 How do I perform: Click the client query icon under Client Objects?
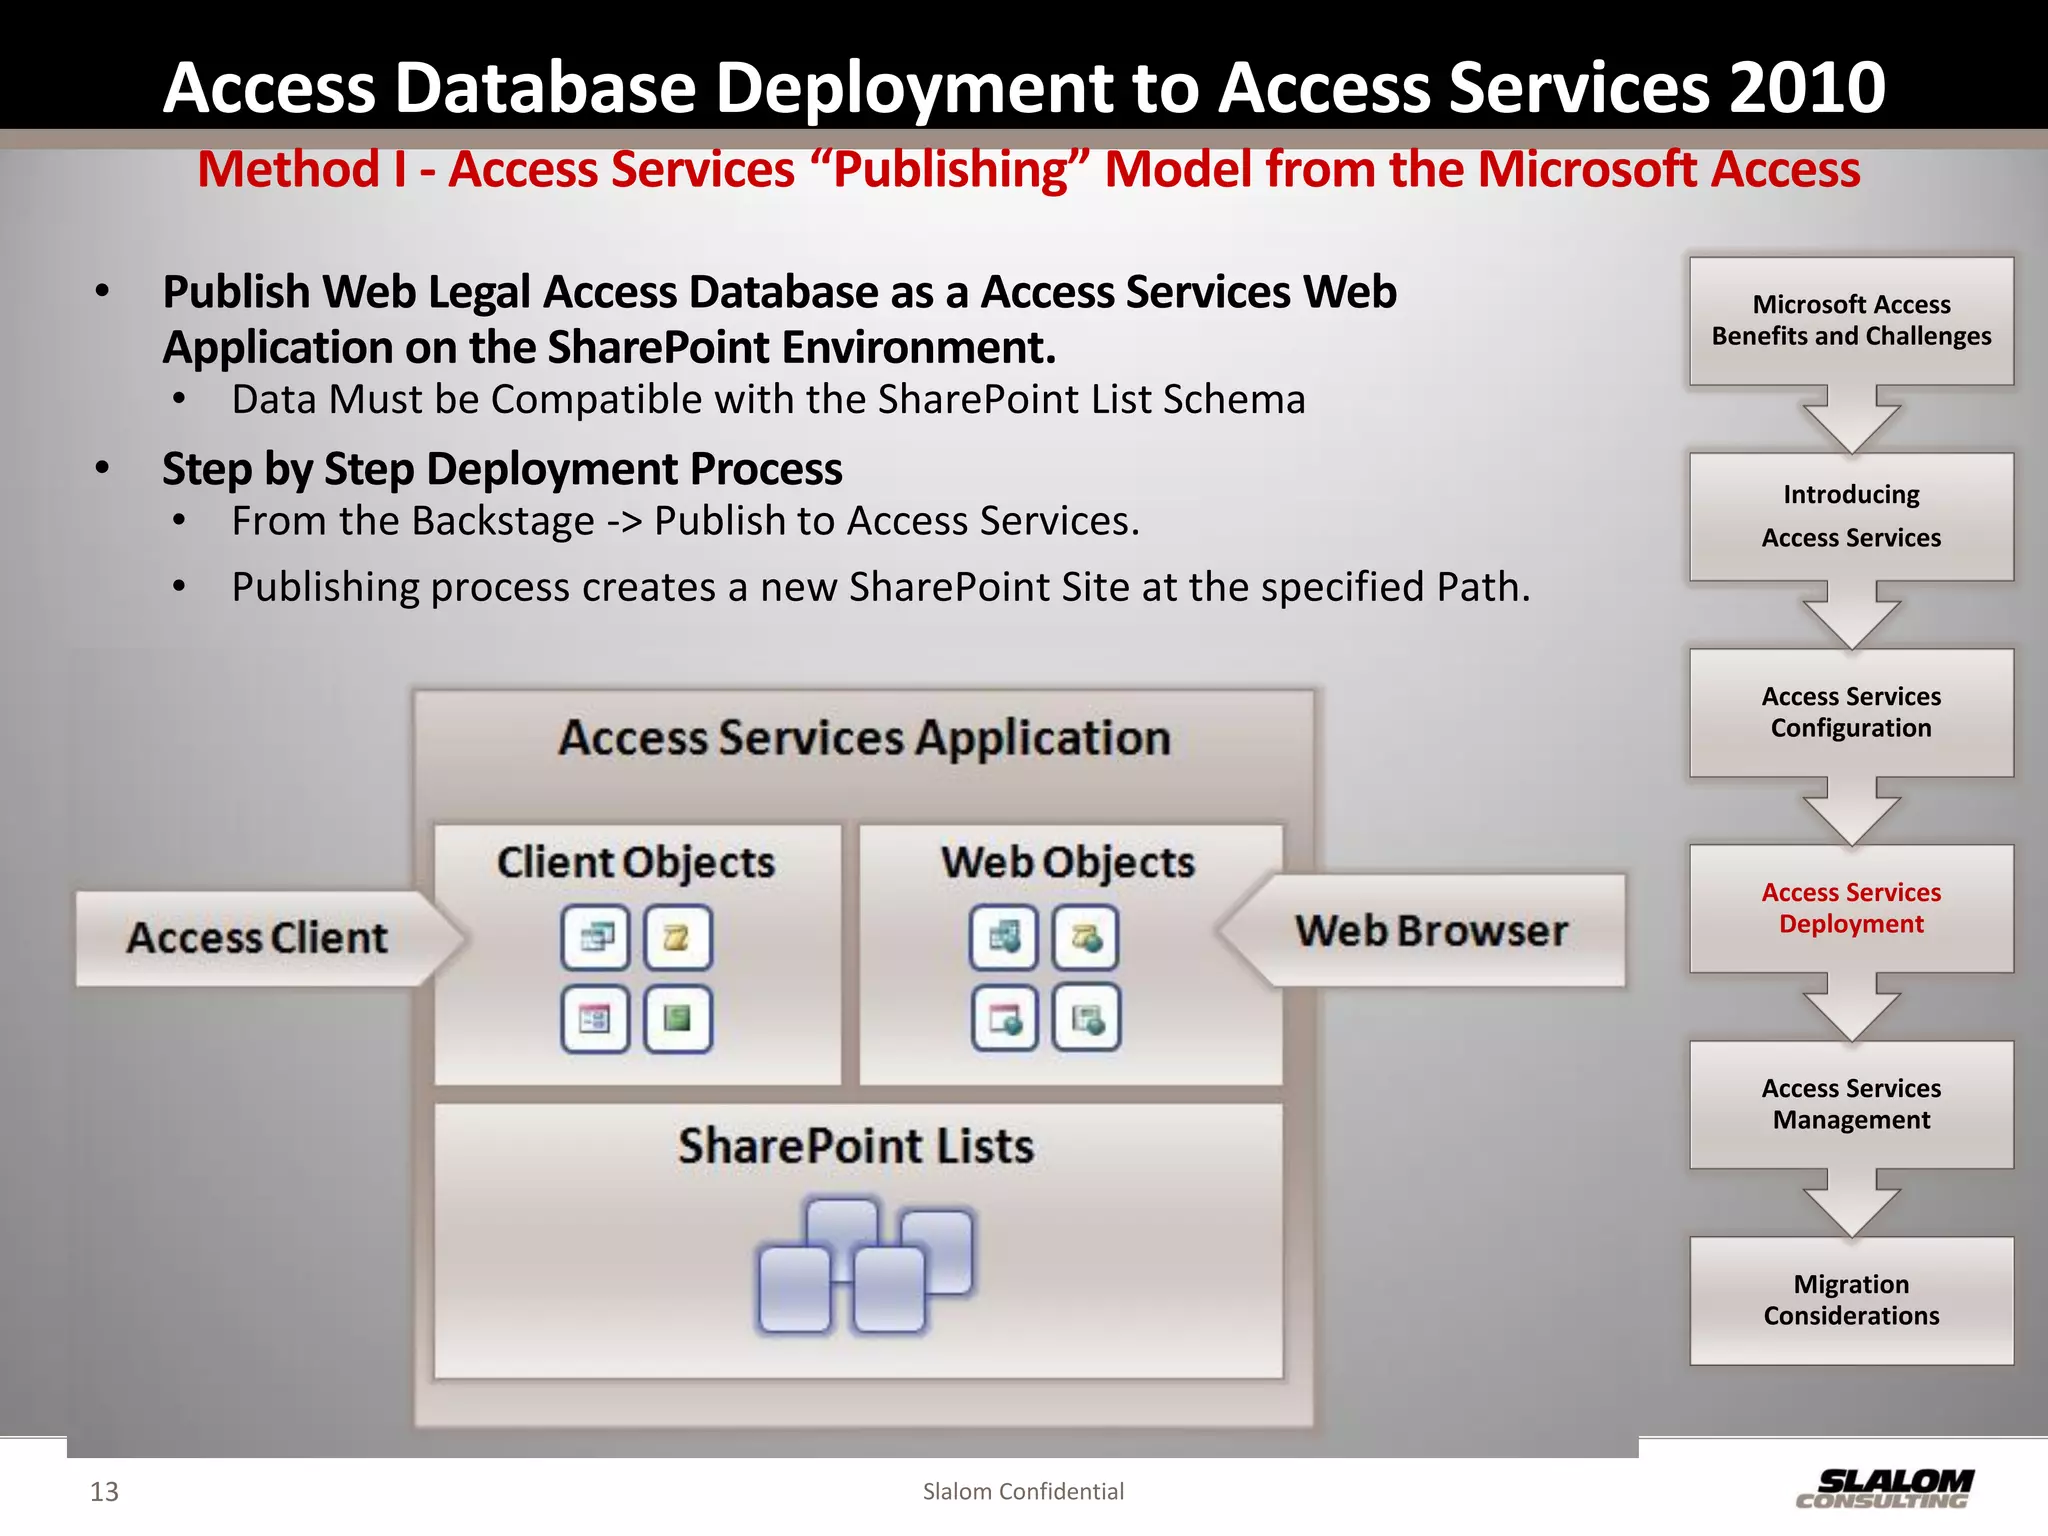(x=596, y=937)
